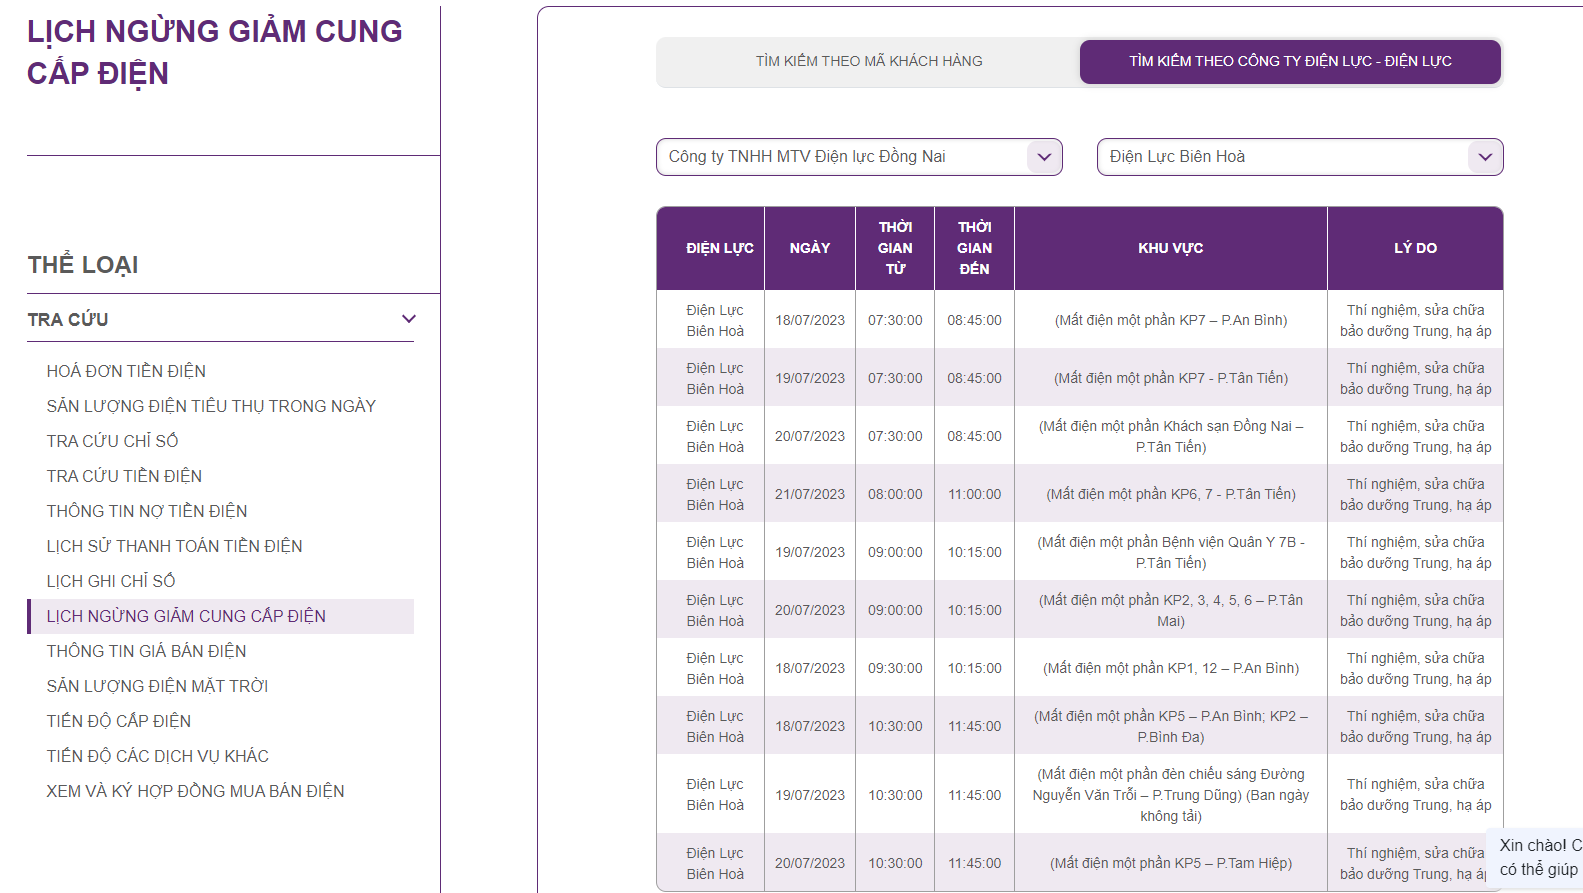Collapse the TRA CỨU category chevron

pos(408,319)
